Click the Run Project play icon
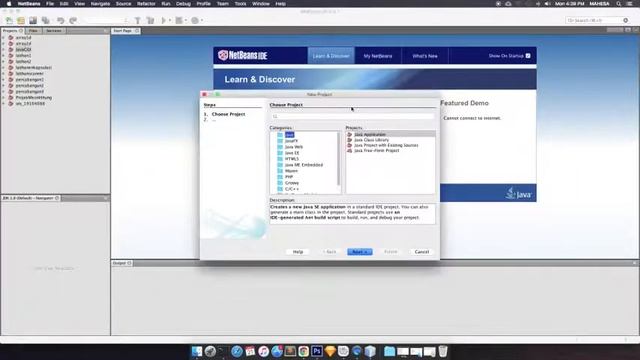The image size is (640, 360). tap(164, 20)
